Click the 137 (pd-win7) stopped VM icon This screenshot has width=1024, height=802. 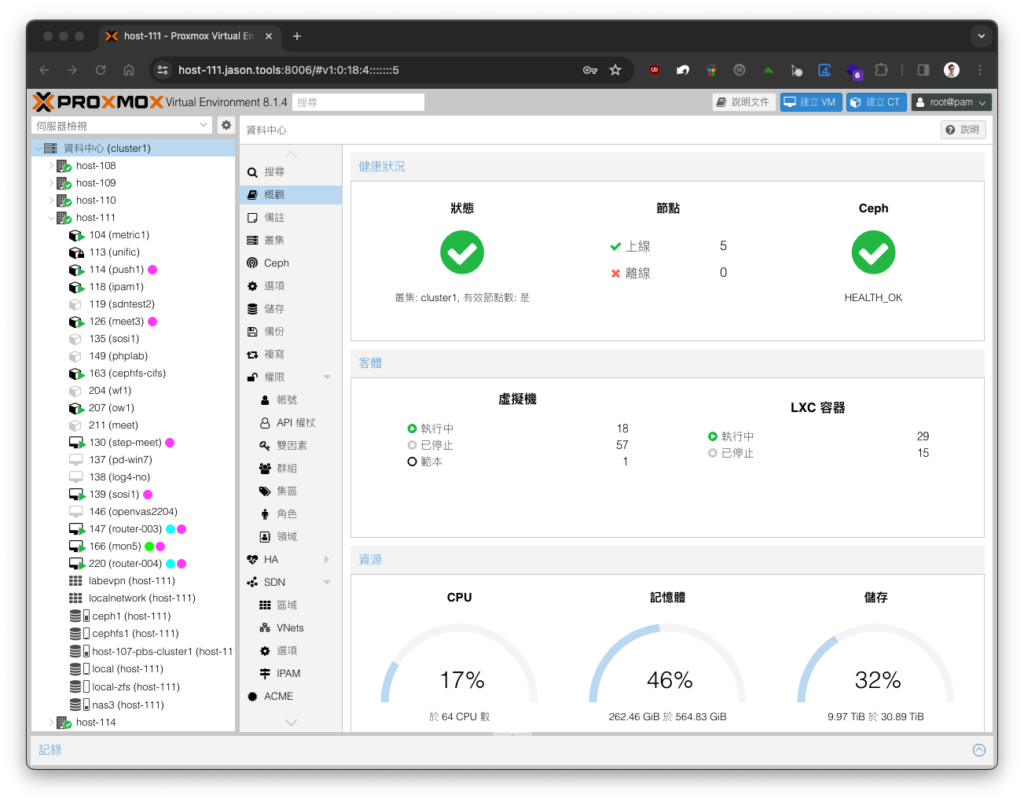[76, 460]
